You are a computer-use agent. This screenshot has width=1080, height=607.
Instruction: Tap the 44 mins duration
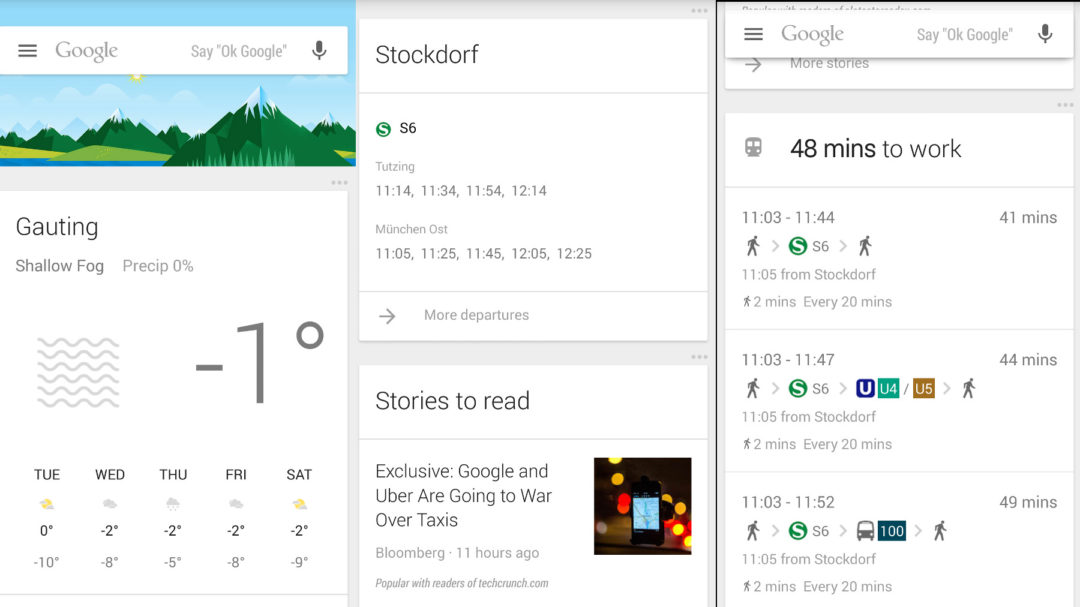(x=1028, y=360)
